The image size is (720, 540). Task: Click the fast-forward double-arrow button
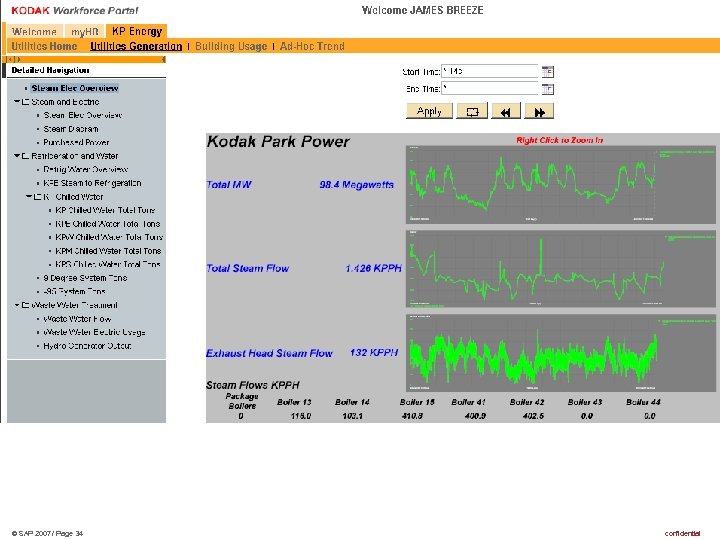539,112
